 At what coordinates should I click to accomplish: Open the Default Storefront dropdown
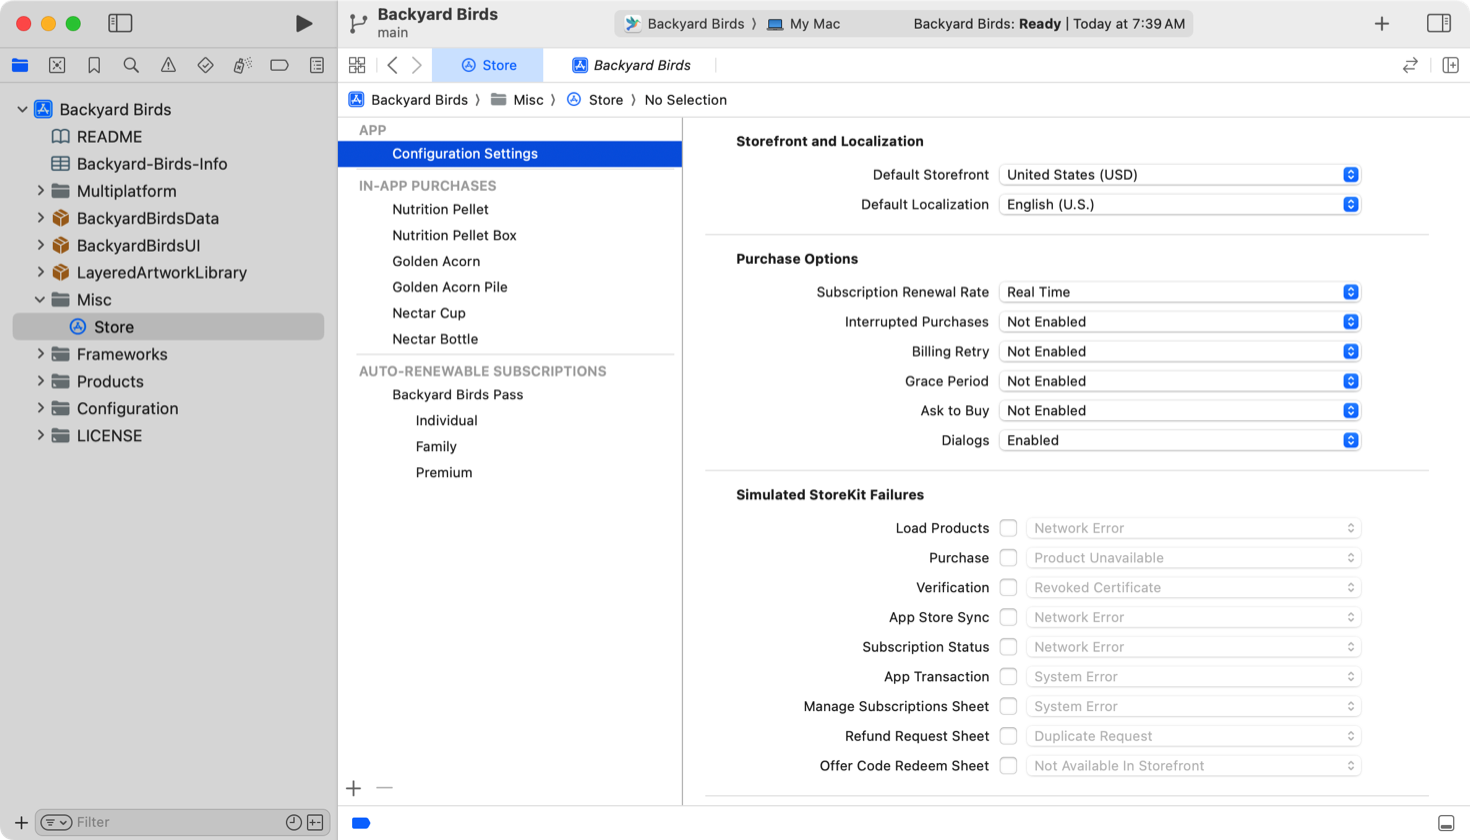[x=1180, y=175]
